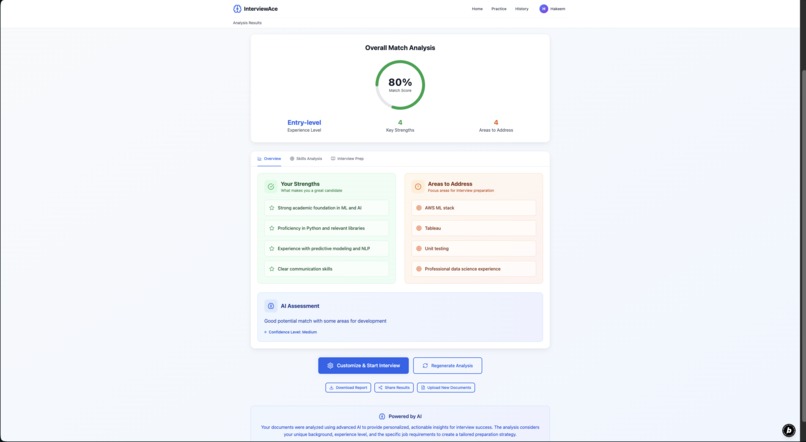Image resolution: width=806 pixels, height=442 pixels.
Task: Click the orange dot beside Unit testing
Action: pos(419,249)
